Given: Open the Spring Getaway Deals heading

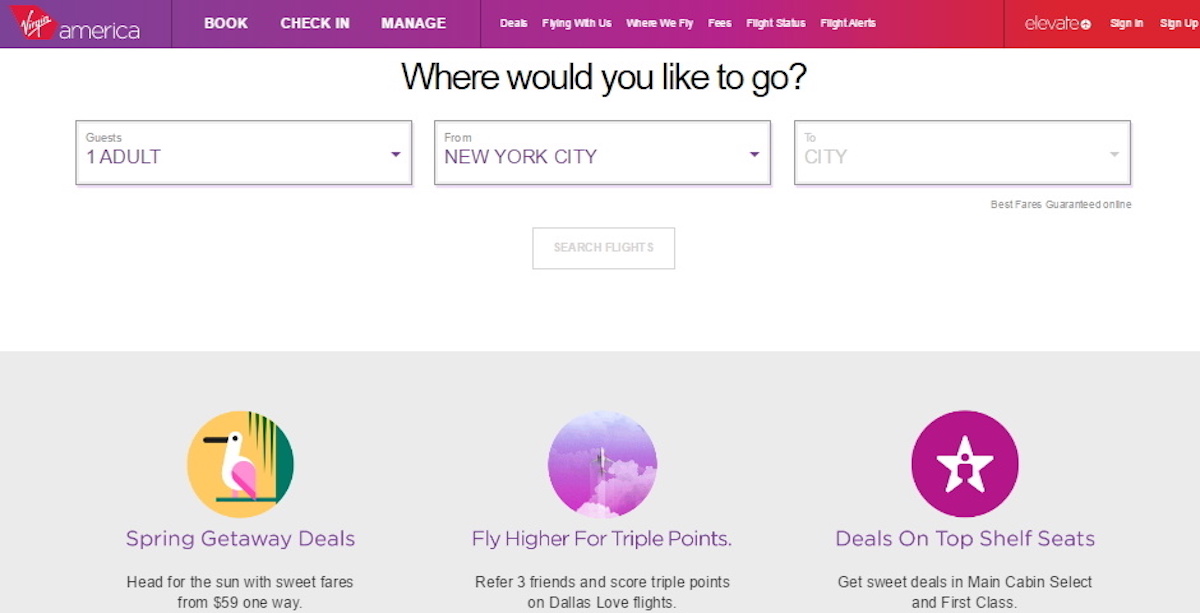Looking at the screenshot, I should point(240,538).
